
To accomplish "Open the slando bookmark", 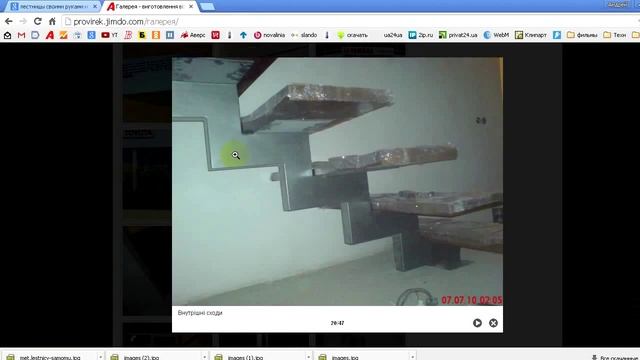I will point(304,35).
